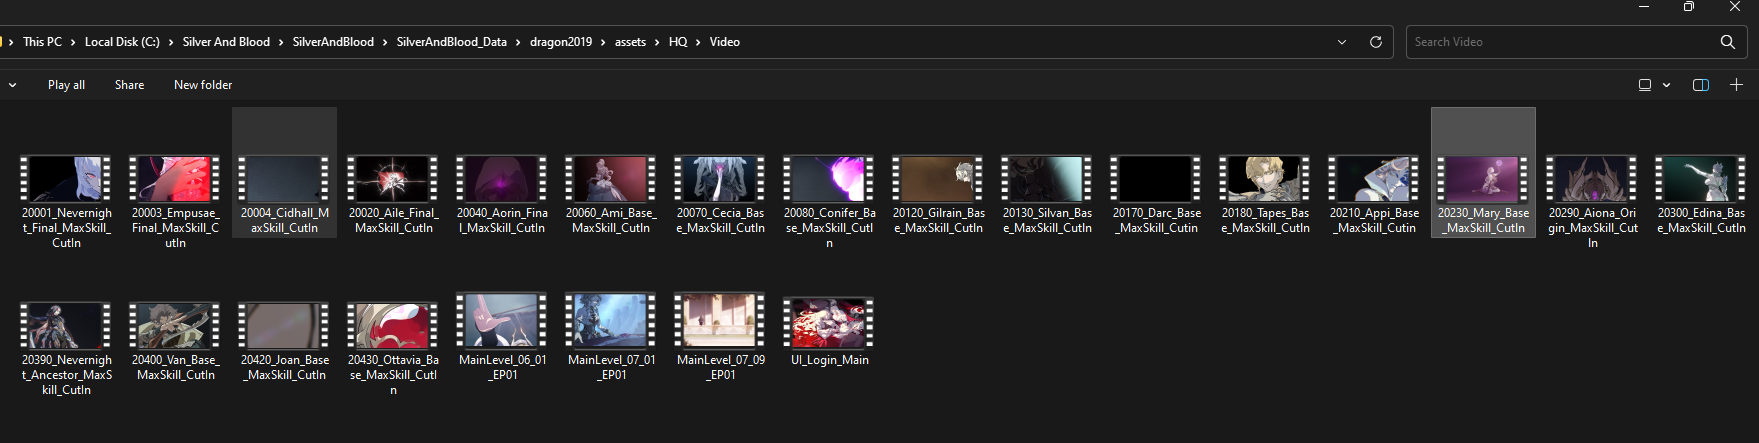
Task: Go to dragon2019 folder breadcrumb
Action: point(561,42)
